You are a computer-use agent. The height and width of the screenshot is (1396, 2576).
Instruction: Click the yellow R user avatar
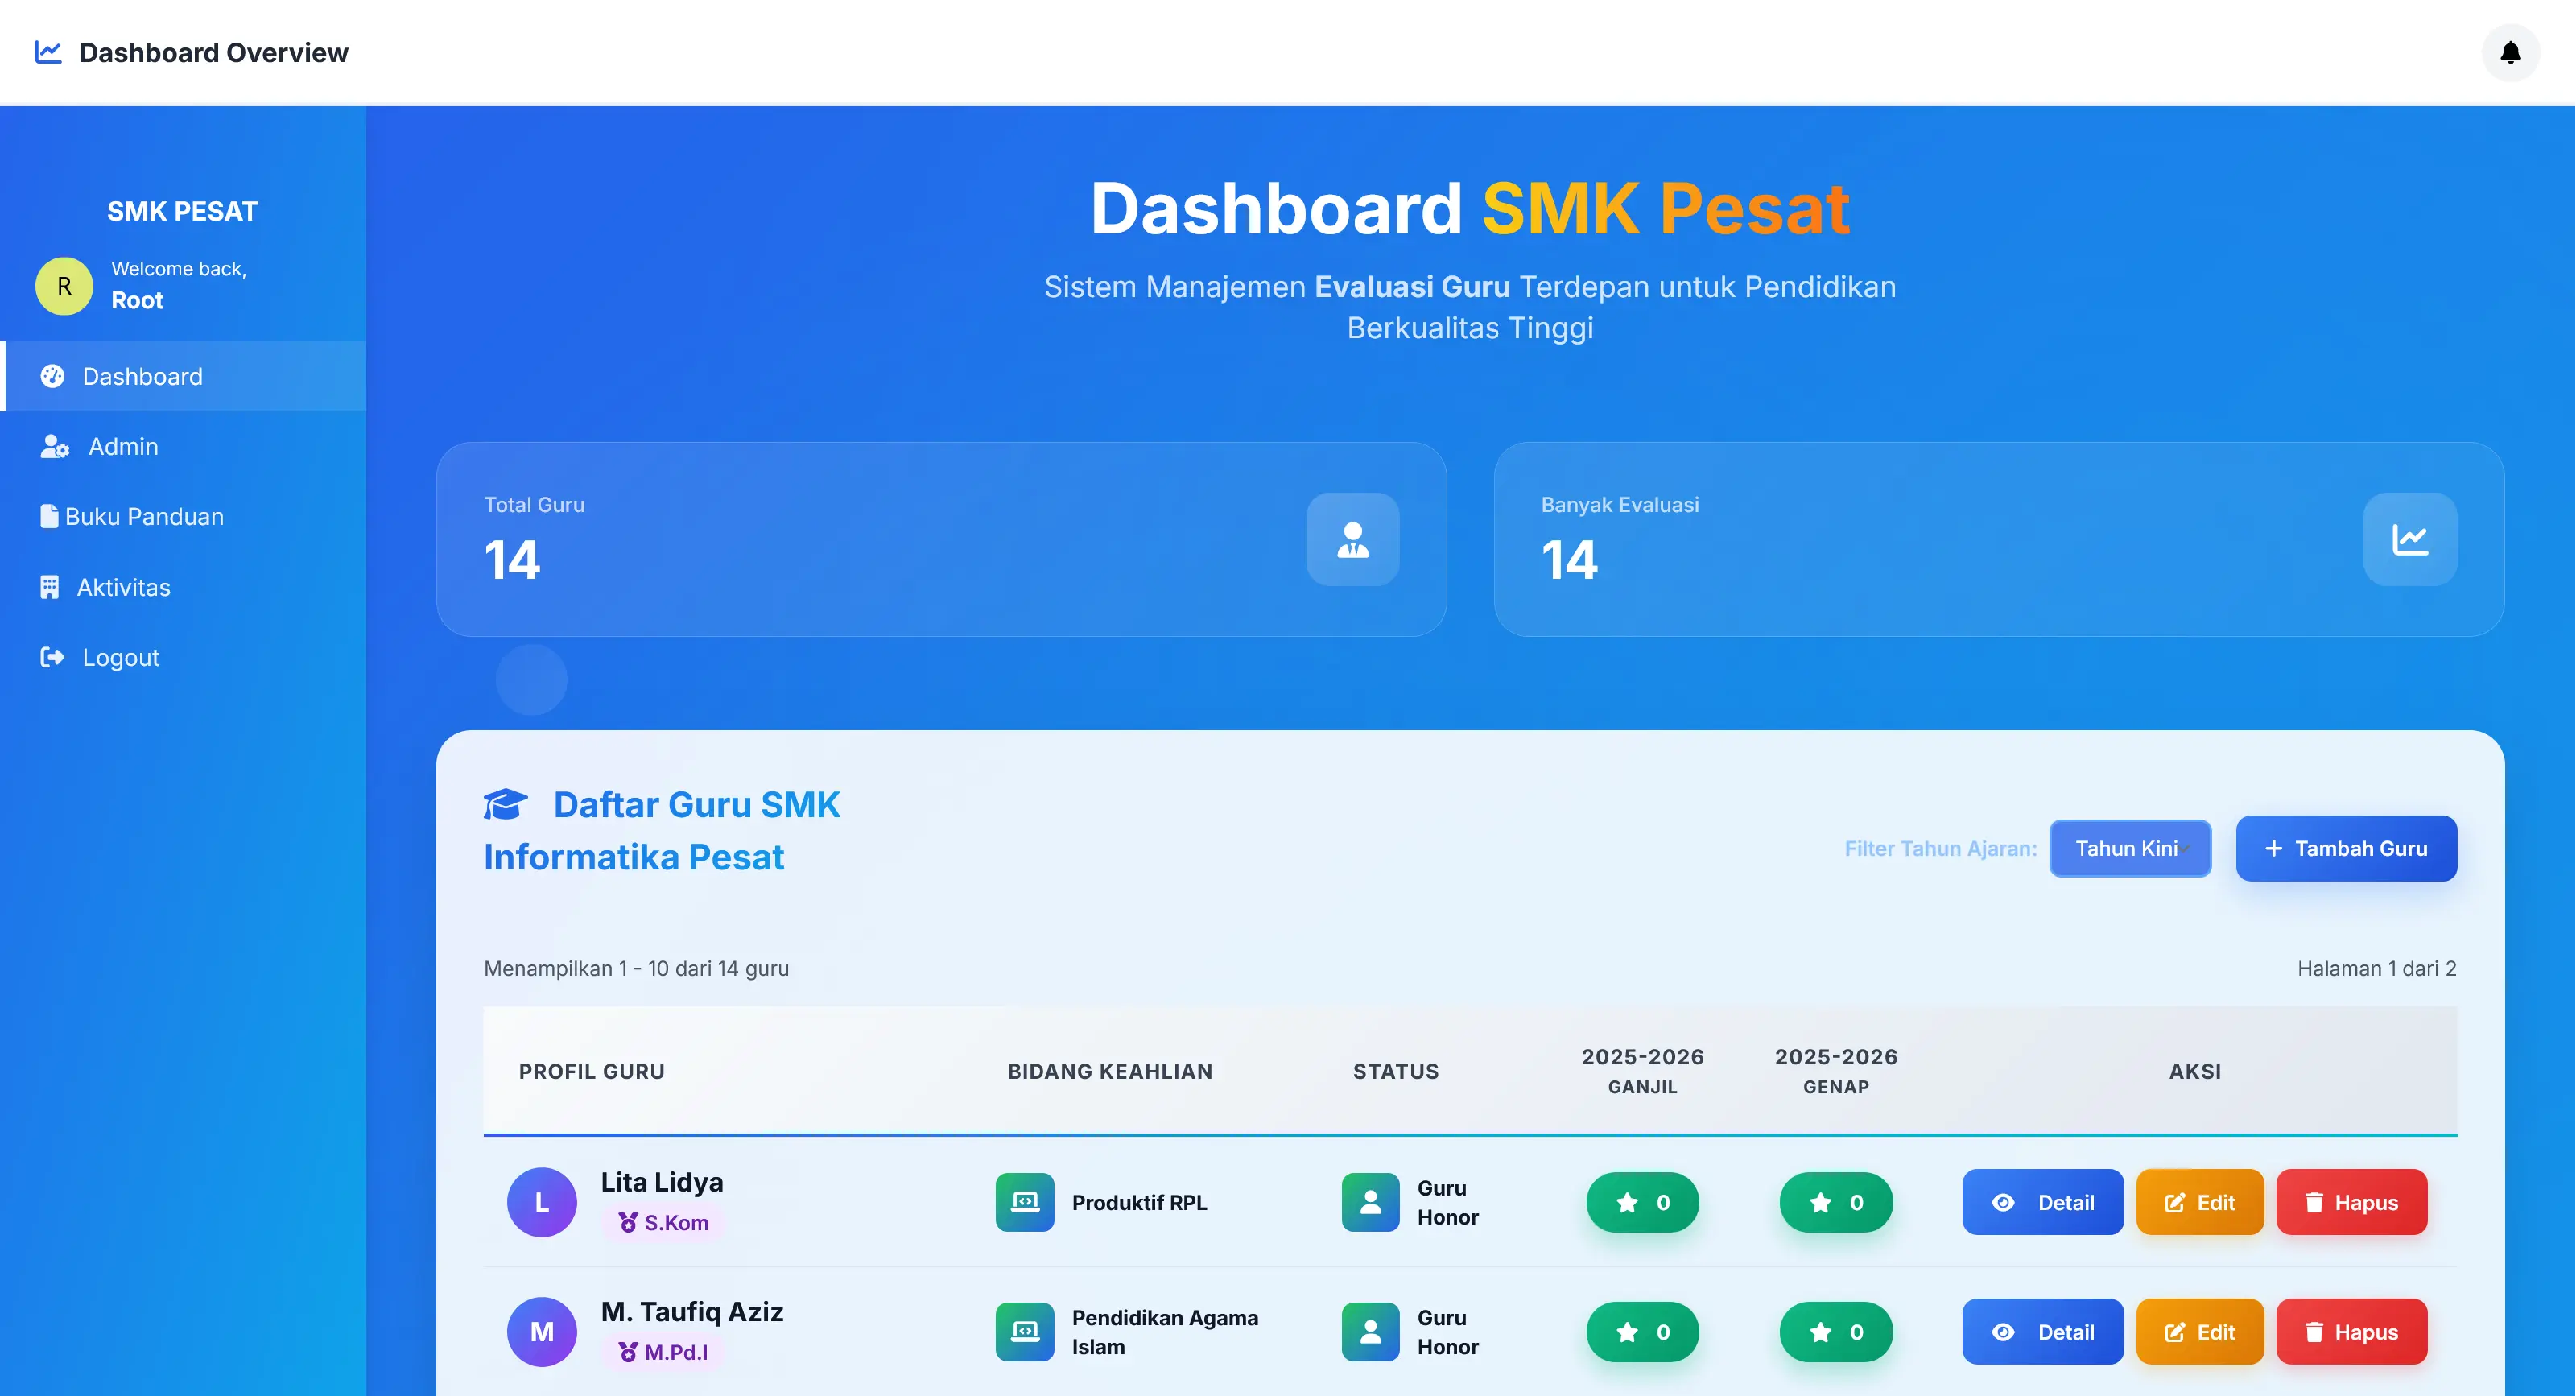(64, 286)
